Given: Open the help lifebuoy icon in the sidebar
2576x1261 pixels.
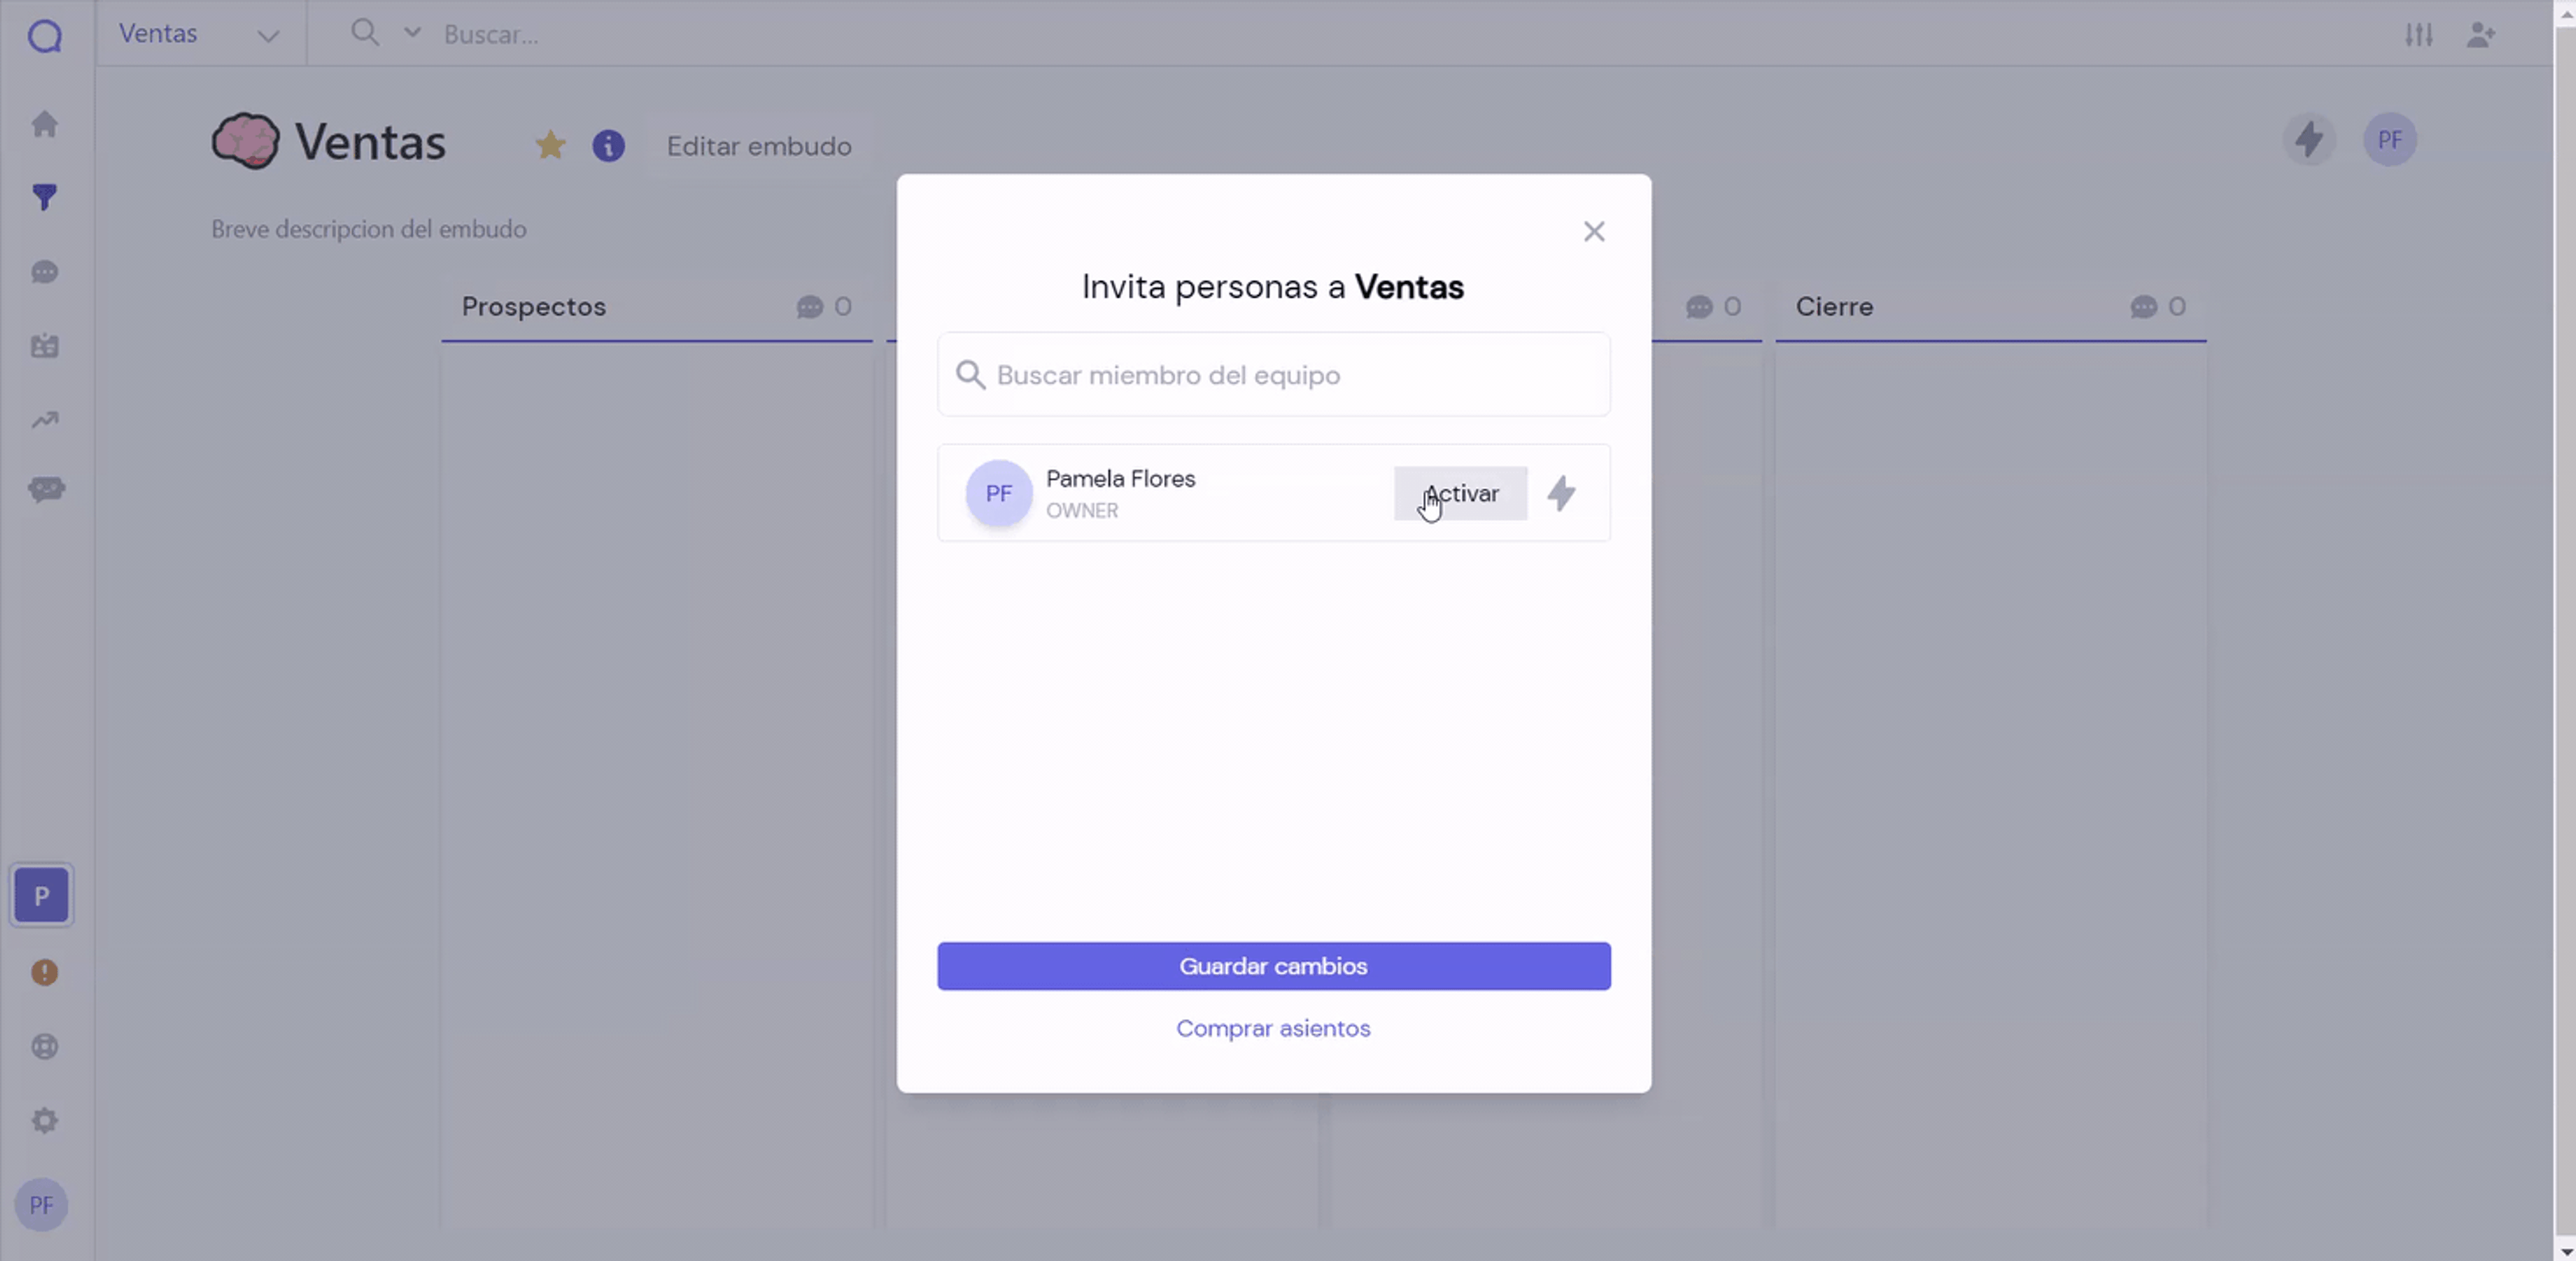Looking at the screenshot, I should pyautogui.click(x=45, y=1046).
